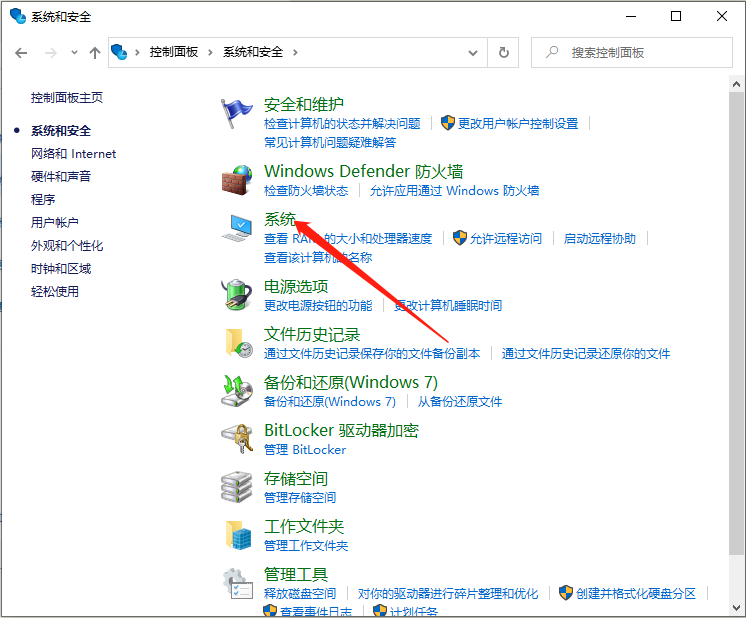Click the shield icon before 允许远程访问
The image size is (746, 618).
click(x=460, y=238)
